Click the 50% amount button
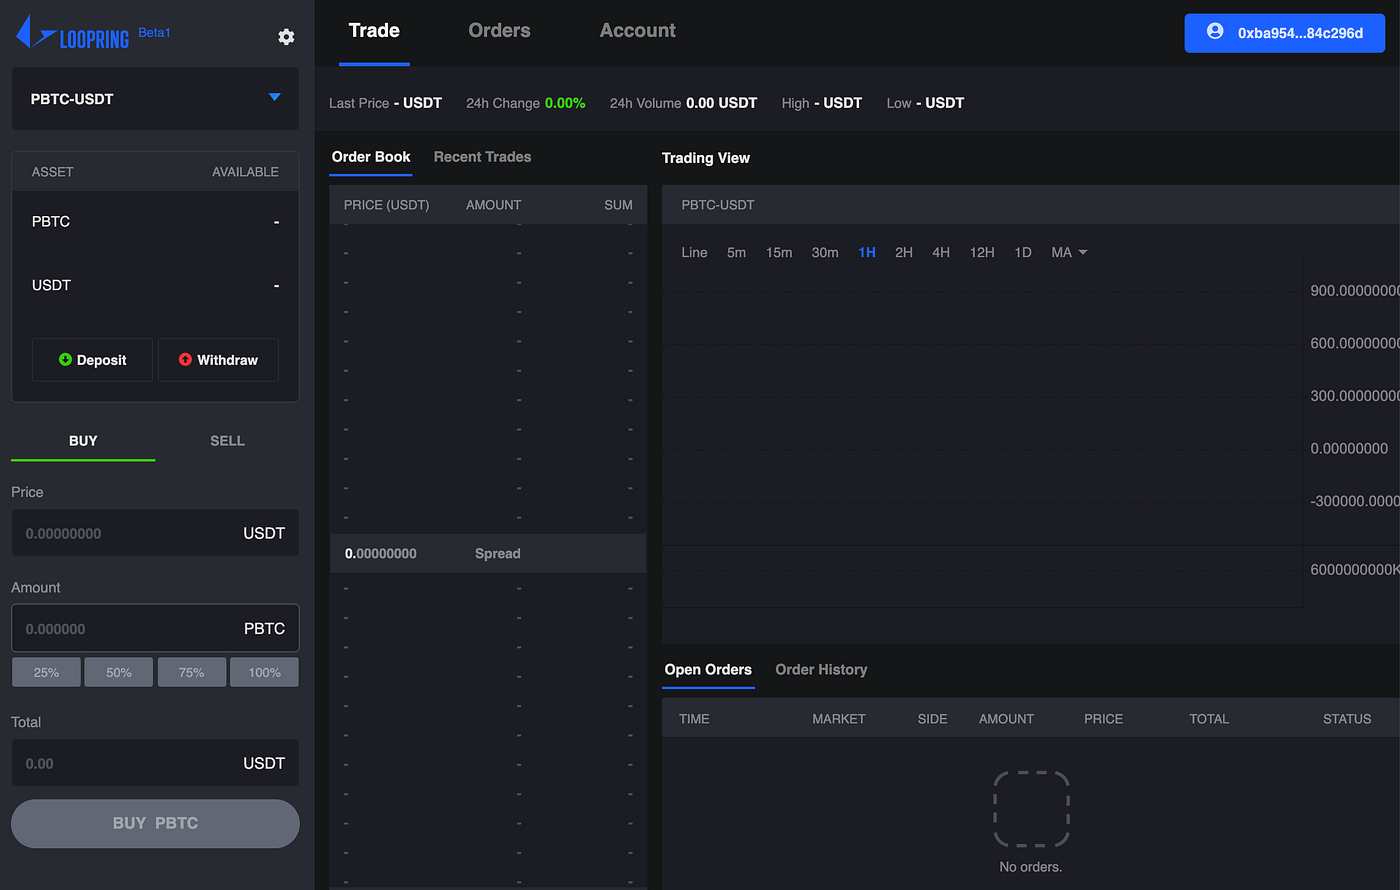 point(118,671)
